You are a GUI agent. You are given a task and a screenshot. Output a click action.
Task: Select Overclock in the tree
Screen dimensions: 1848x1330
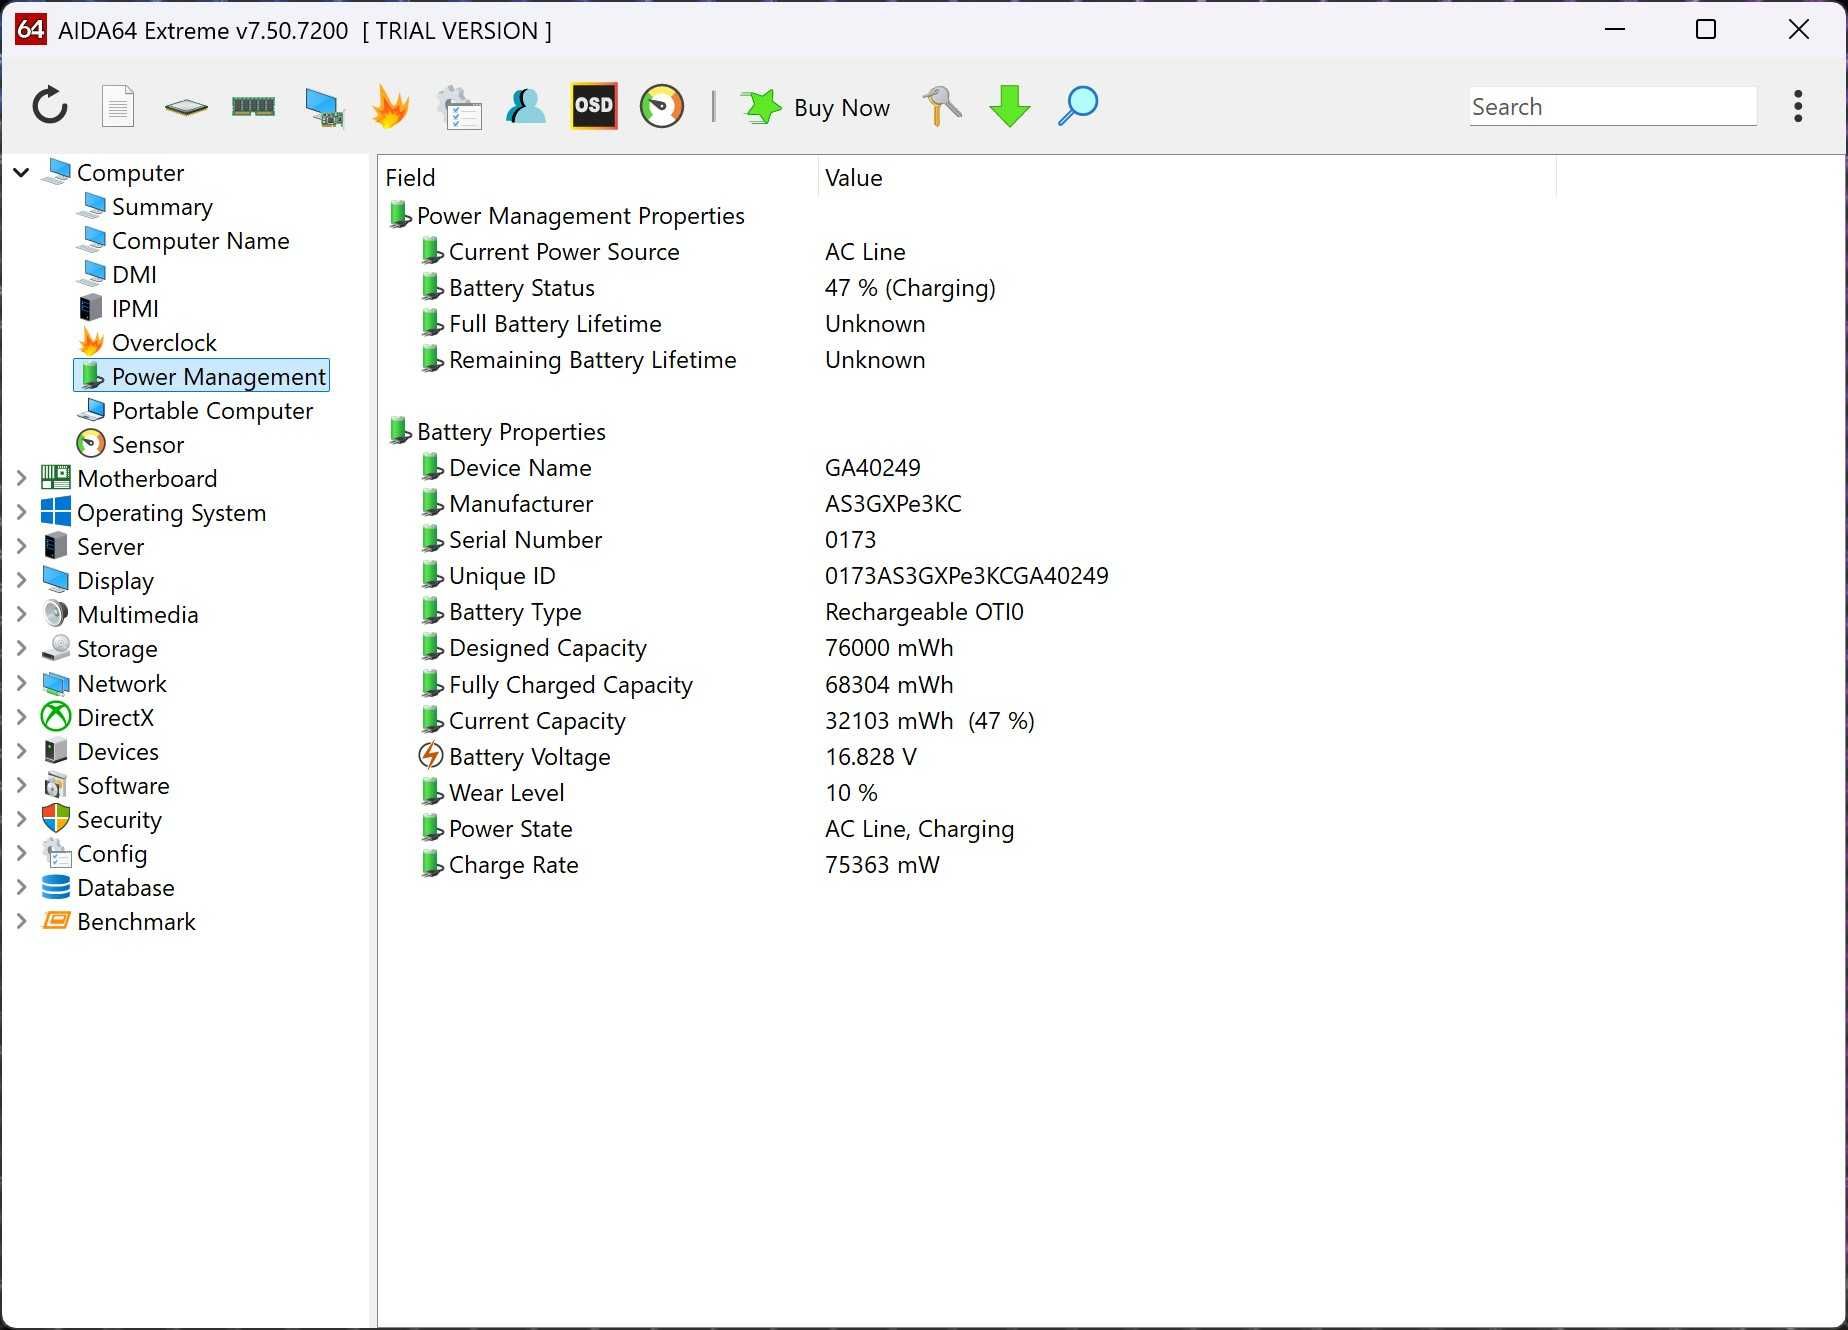click(x=164, y=343)
